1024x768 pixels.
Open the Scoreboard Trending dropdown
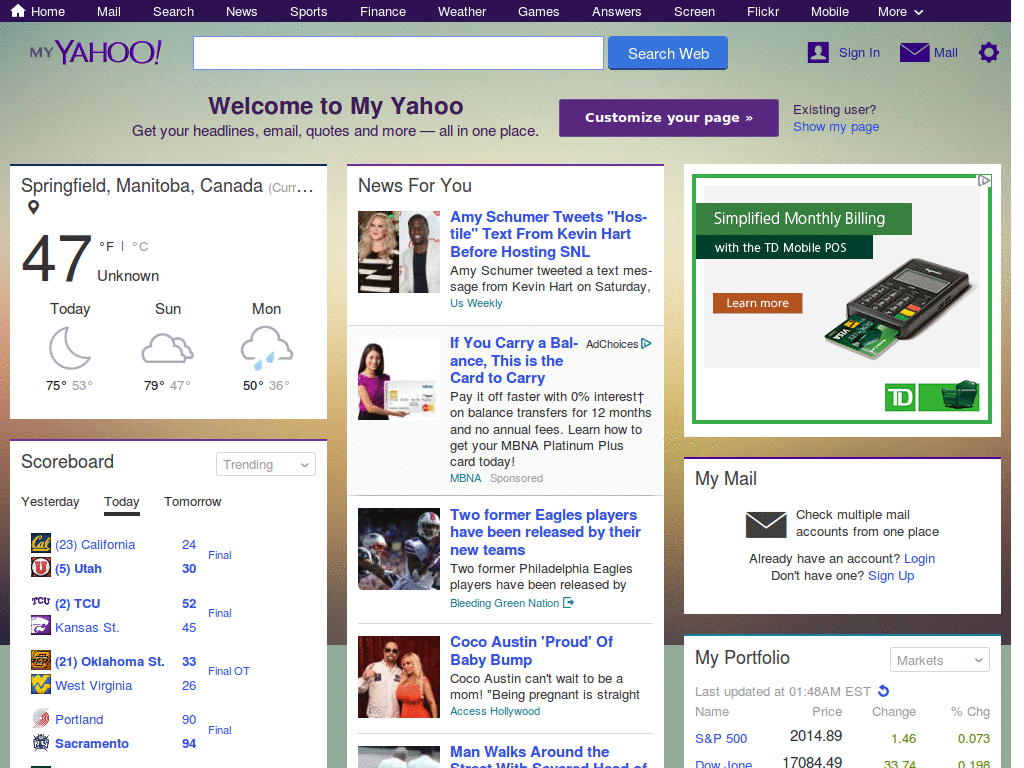pyautogui.click(x=266, y=464)
